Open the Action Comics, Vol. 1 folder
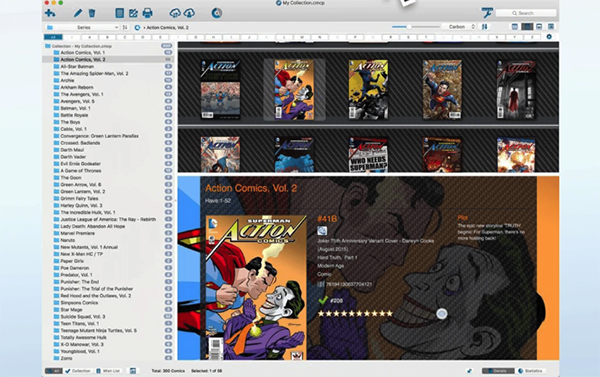The image size is (600, 377). point(83,52)
